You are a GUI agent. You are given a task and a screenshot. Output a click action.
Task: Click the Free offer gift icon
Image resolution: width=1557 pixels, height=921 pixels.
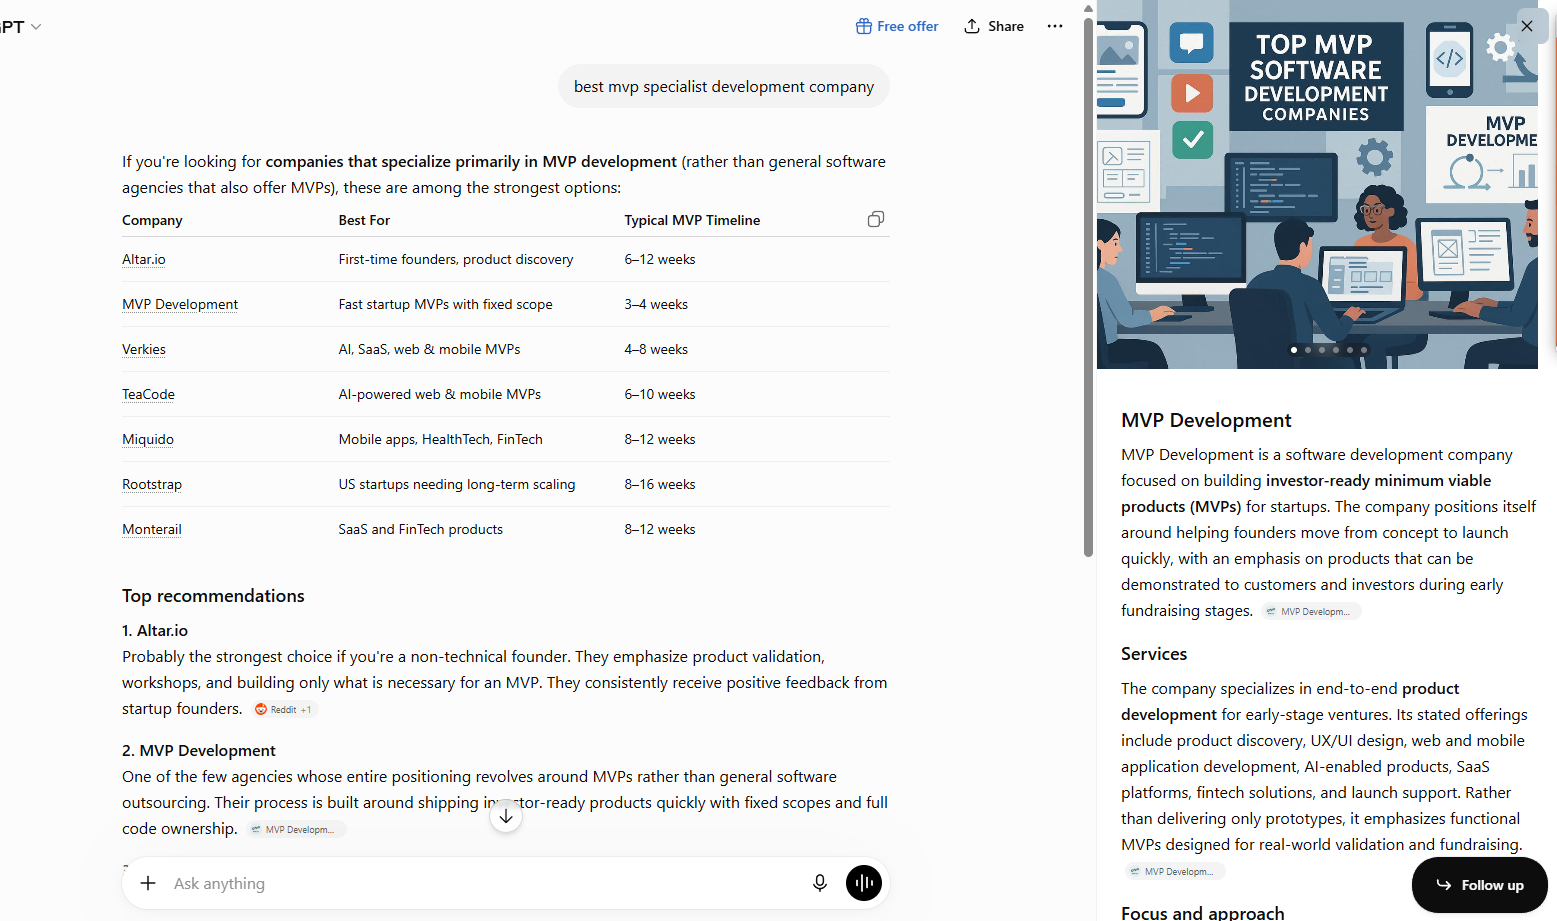click(864, 26)
